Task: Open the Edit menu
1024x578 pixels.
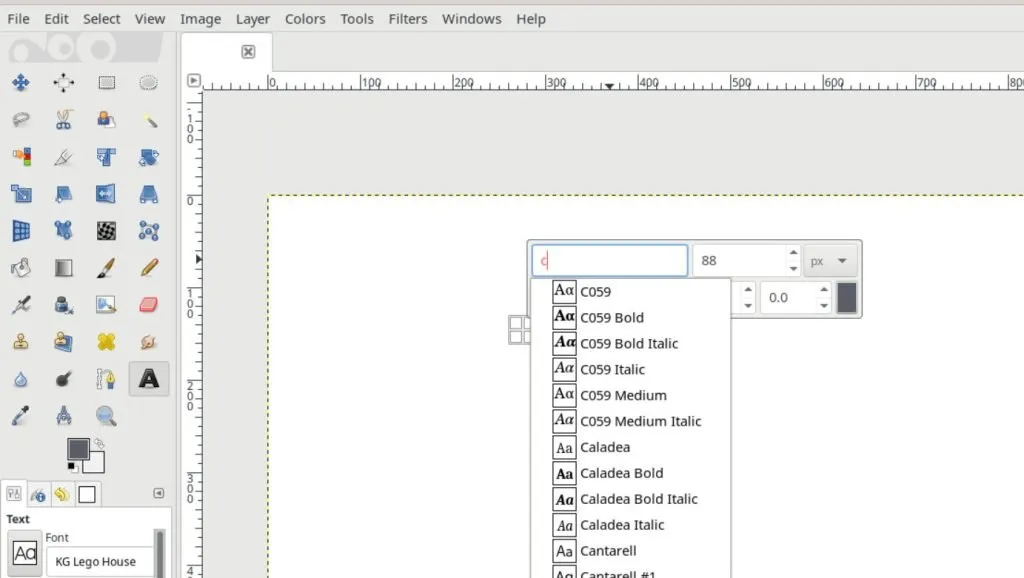Action: point(56,19)
